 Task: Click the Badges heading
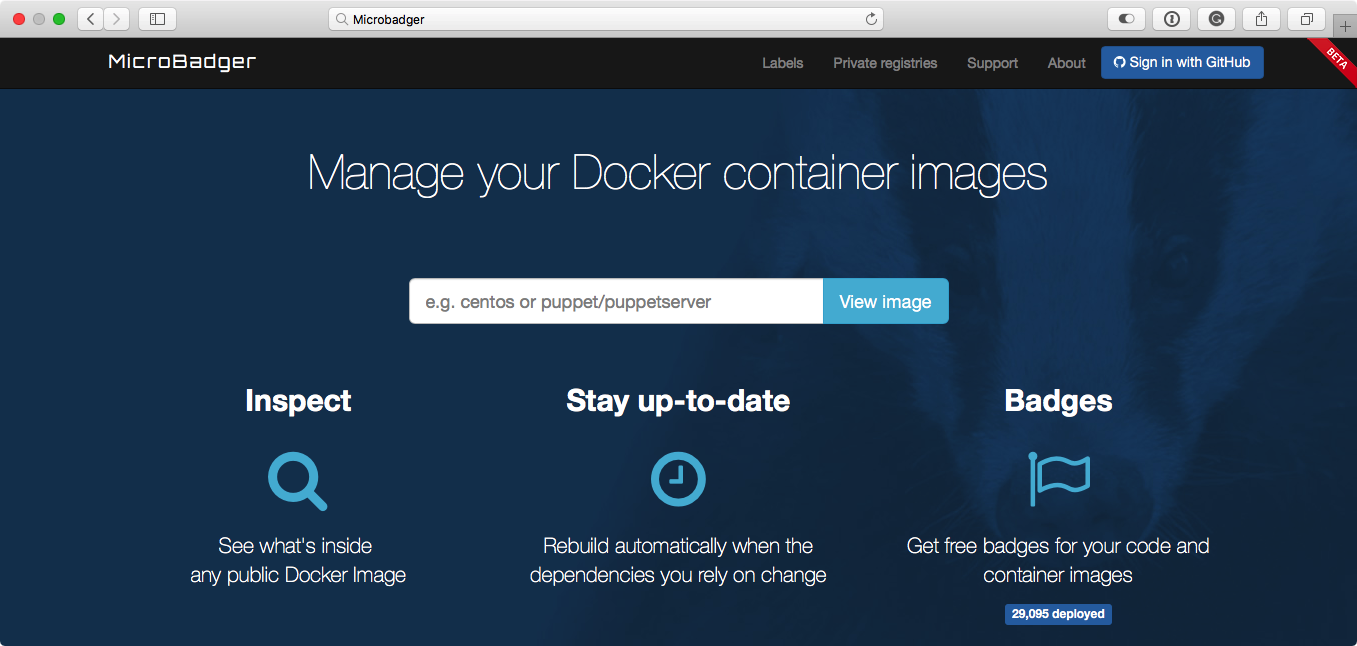coord(1058,401)
